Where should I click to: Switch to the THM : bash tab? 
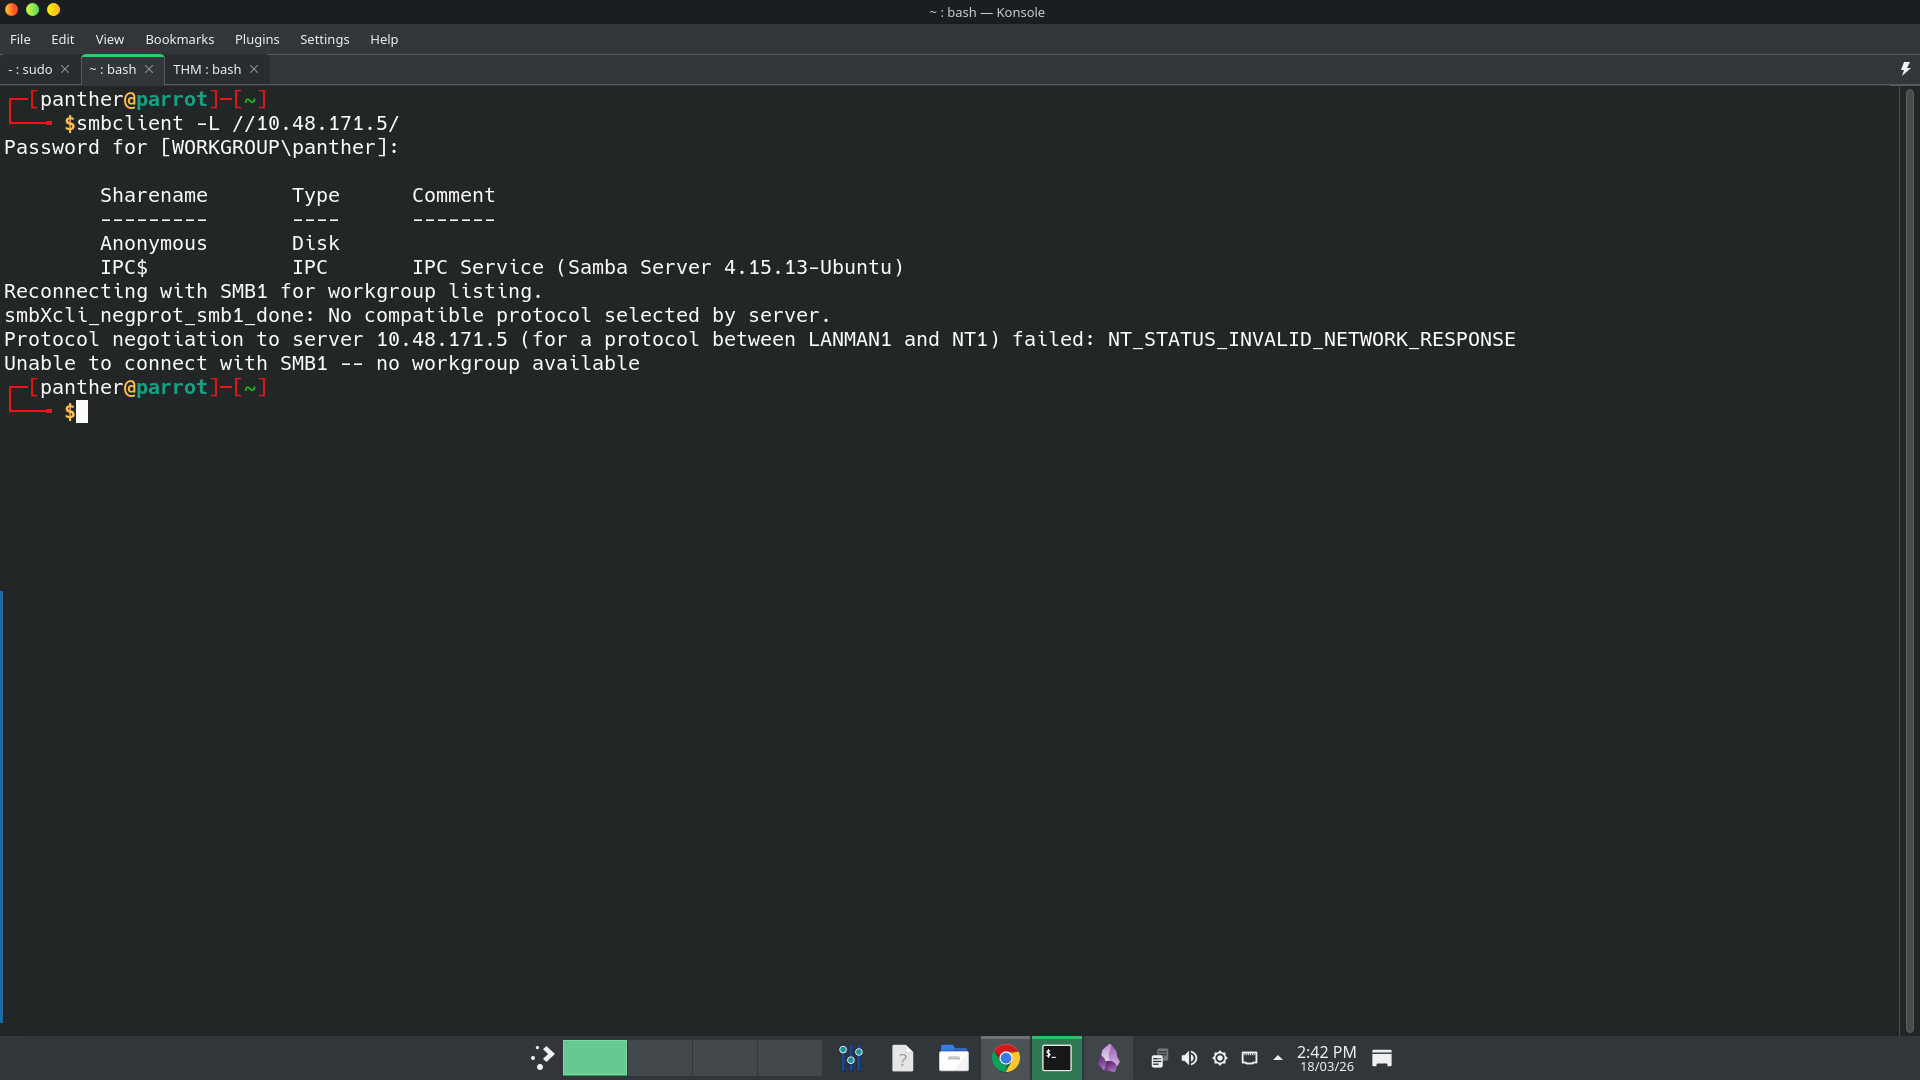coord(207,69)
